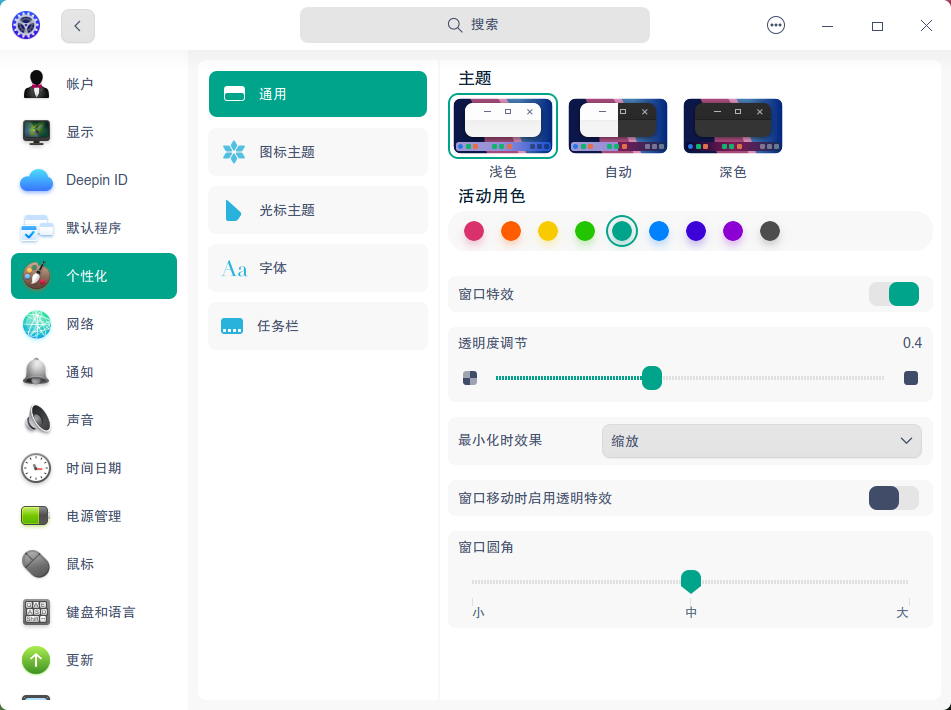Open the 光标主题 settings page
This screenshot has width=951, height=710.
click(x=317, y=210)
